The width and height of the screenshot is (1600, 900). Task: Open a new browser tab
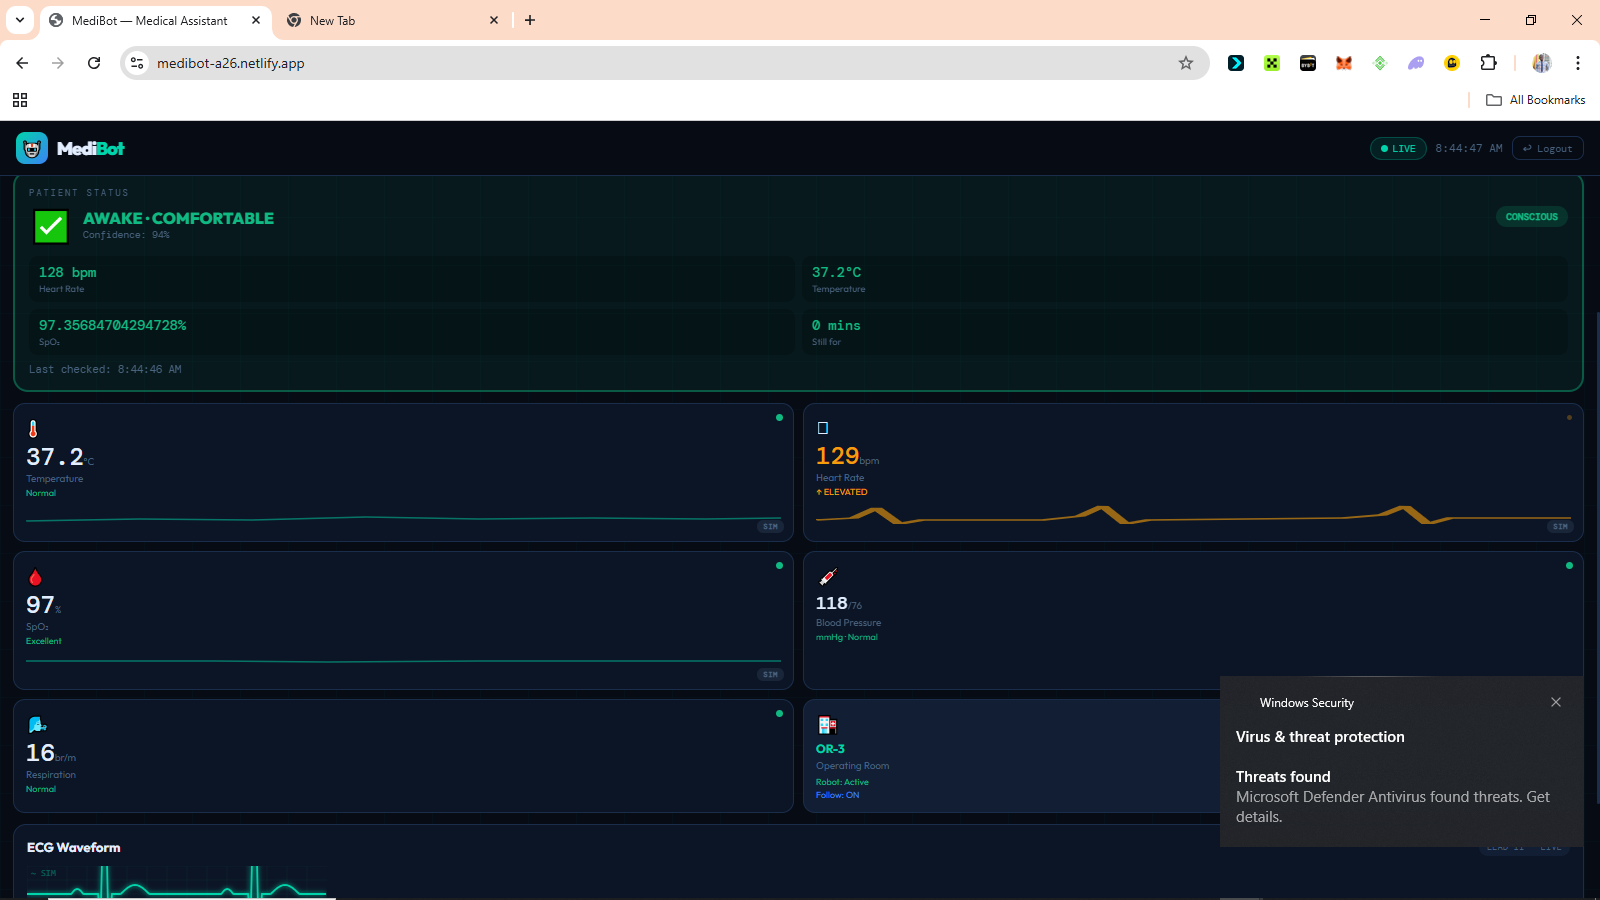pyautogui.click(x=530, y=20)
